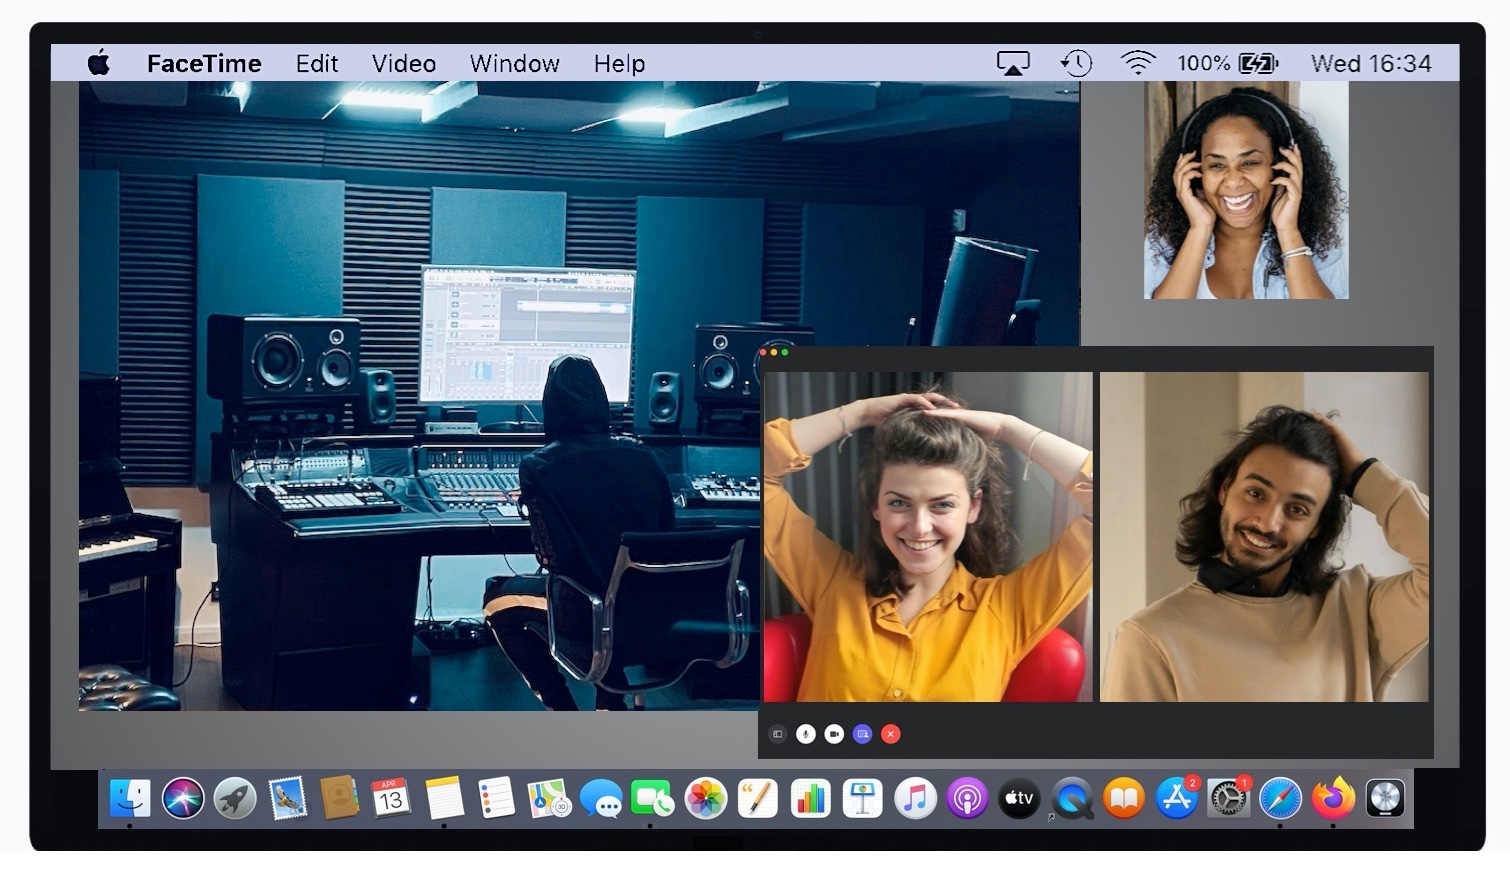1510x872 pixels.
Task: Open the Messages app from the Dock
Action: [601, 799]
